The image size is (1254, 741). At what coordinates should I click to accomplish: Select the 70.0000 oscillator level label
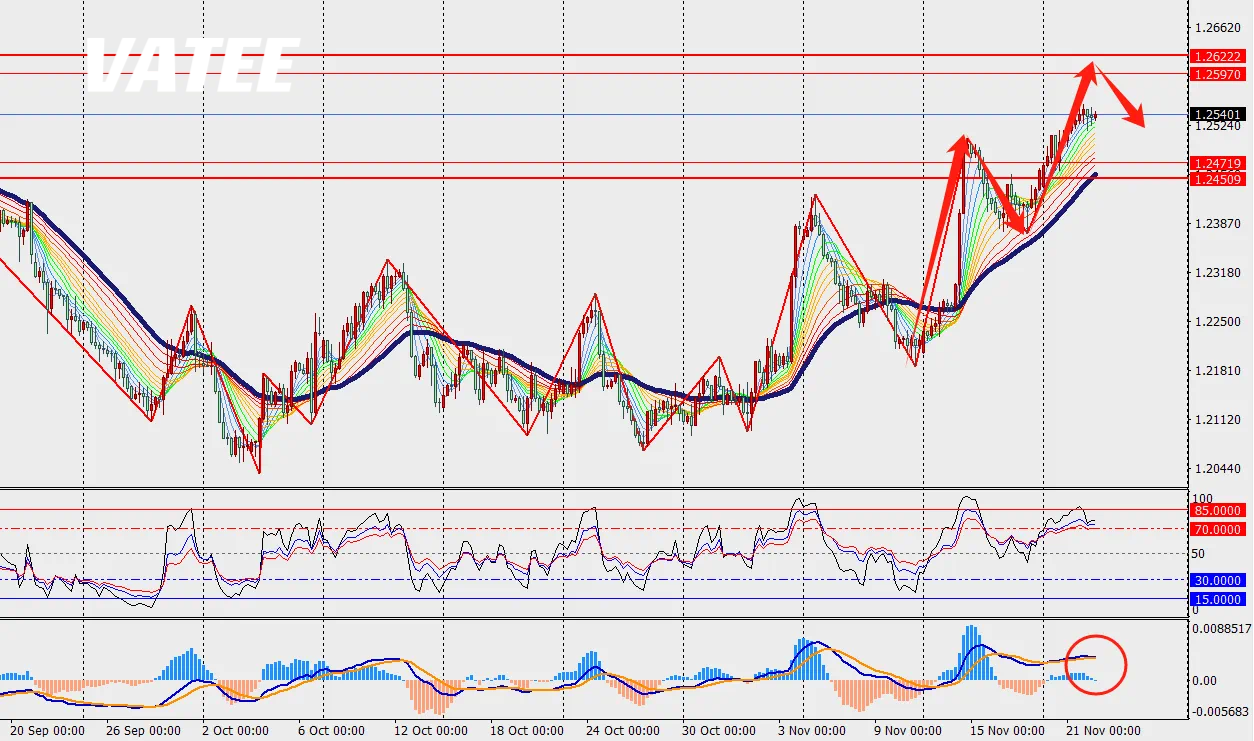click(1219, 528)
